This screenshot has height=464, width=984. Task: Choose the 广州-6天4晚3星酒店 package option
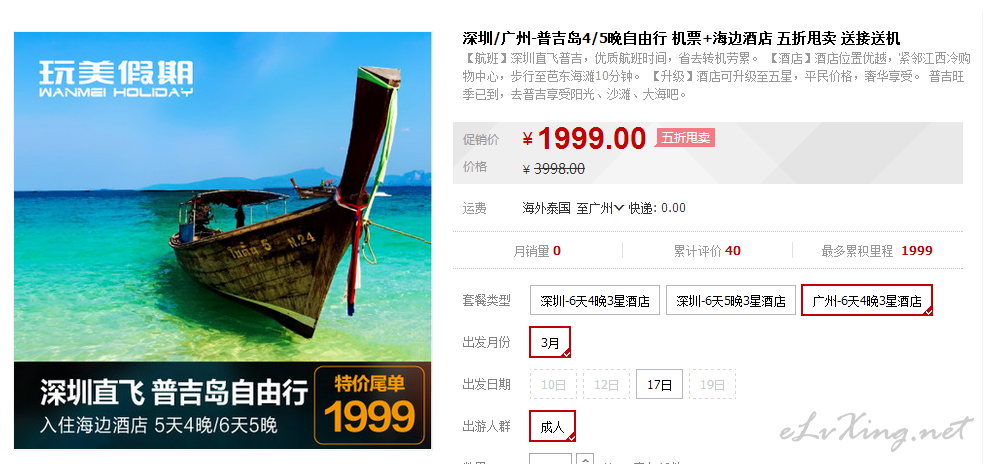tap(867, 300)
